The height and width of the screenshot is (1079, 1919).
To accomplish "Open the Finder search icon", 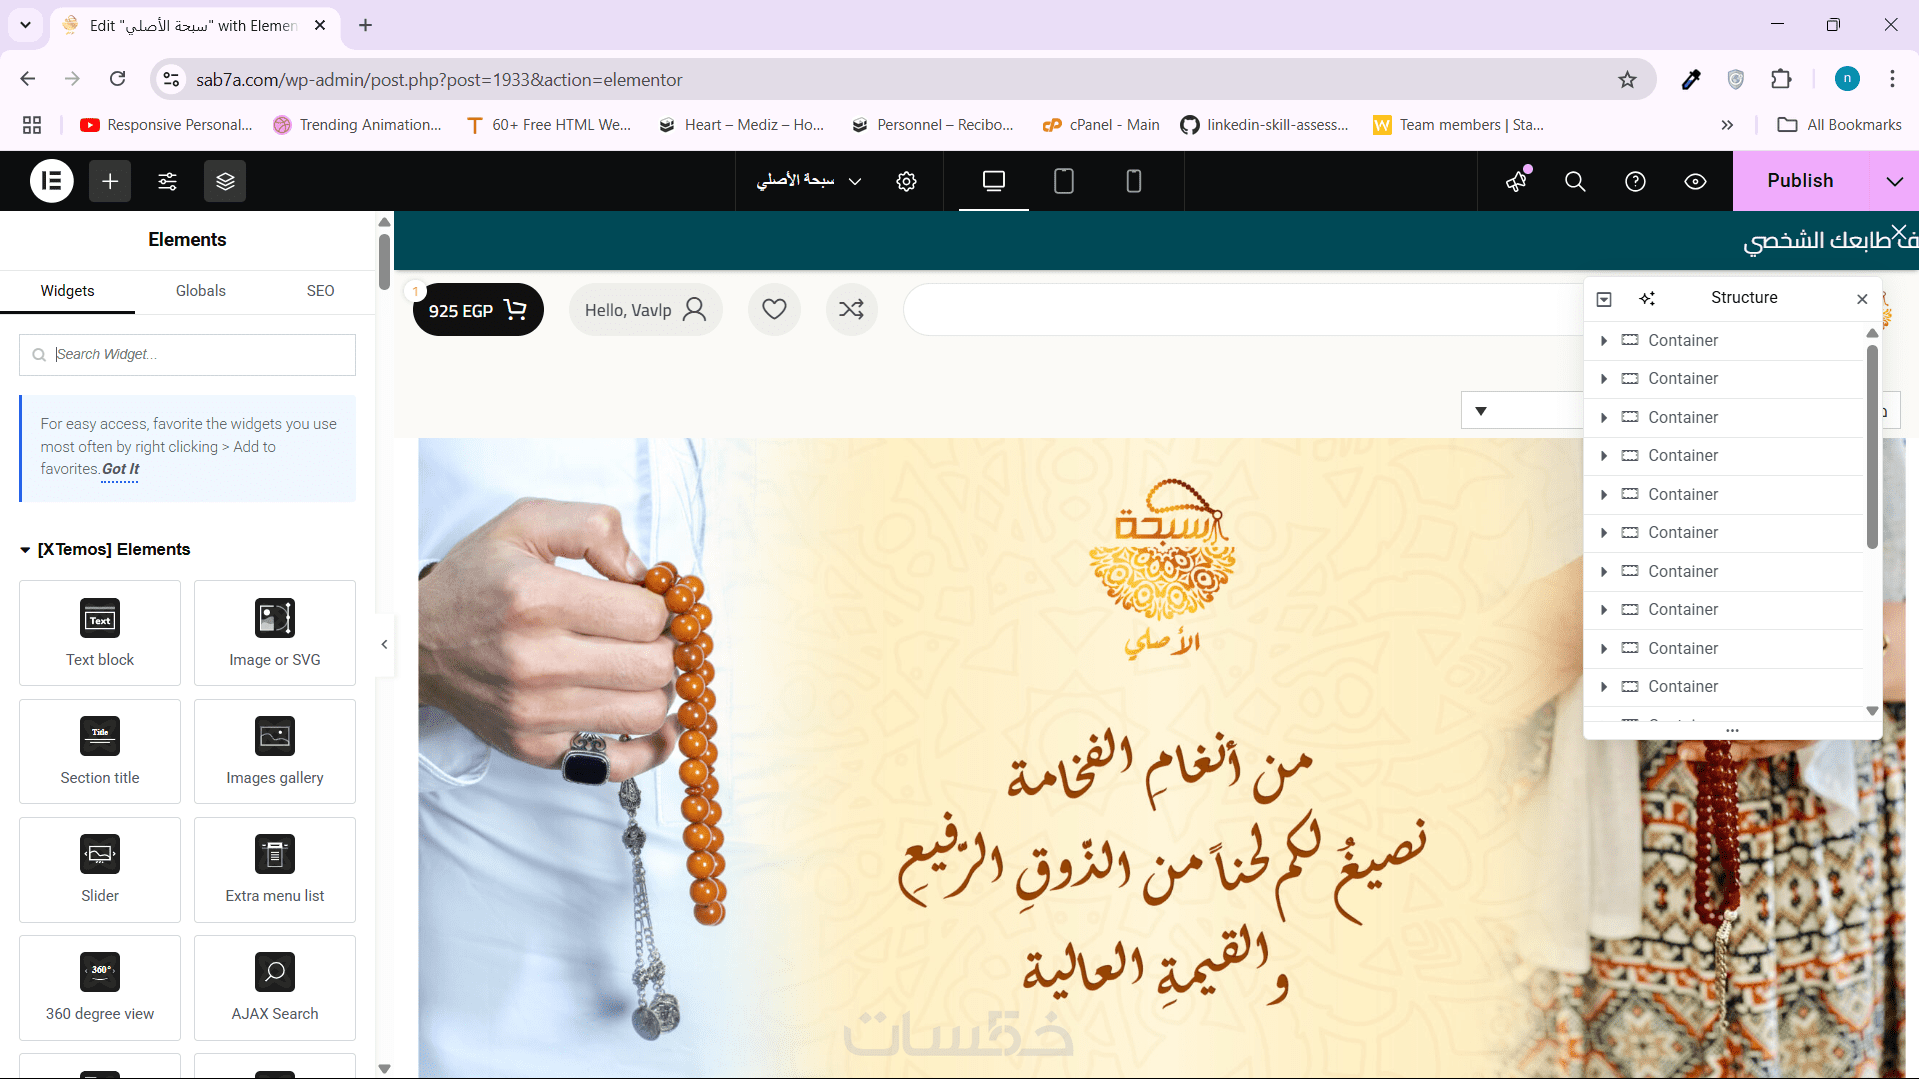I will 1575,181.
